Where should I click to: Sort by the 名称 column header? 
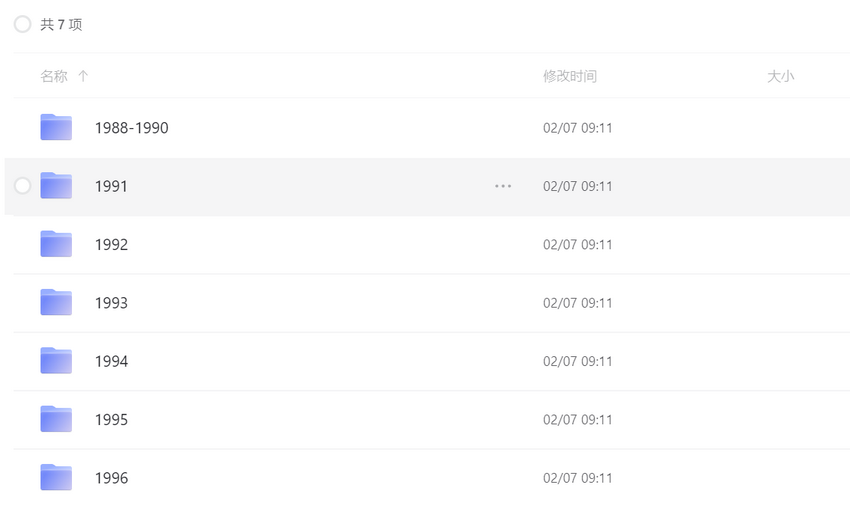point(54,76)
